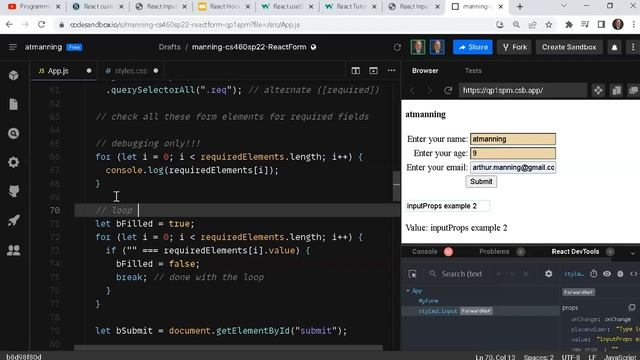Copy props to clipboard icon in DevTools
The width and height of the screenshot is (640, 360).
632,307
